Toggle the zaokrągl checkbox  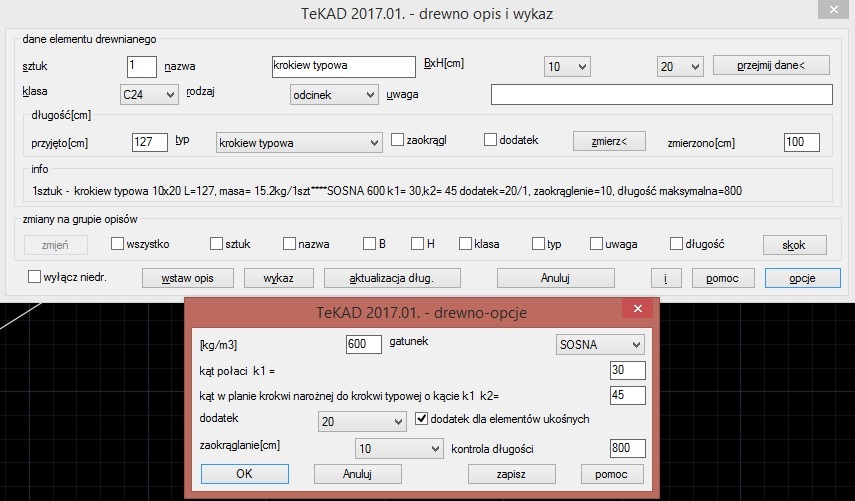point(398,140)
